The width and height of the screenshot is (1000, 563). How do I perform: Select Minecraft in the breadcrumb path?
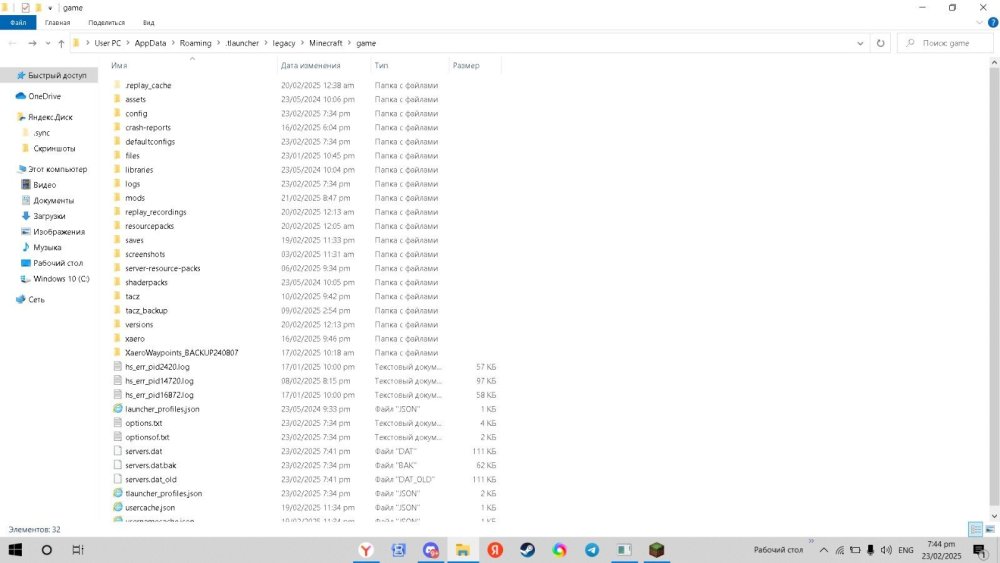pyautogui.click(x=326, y=43)
